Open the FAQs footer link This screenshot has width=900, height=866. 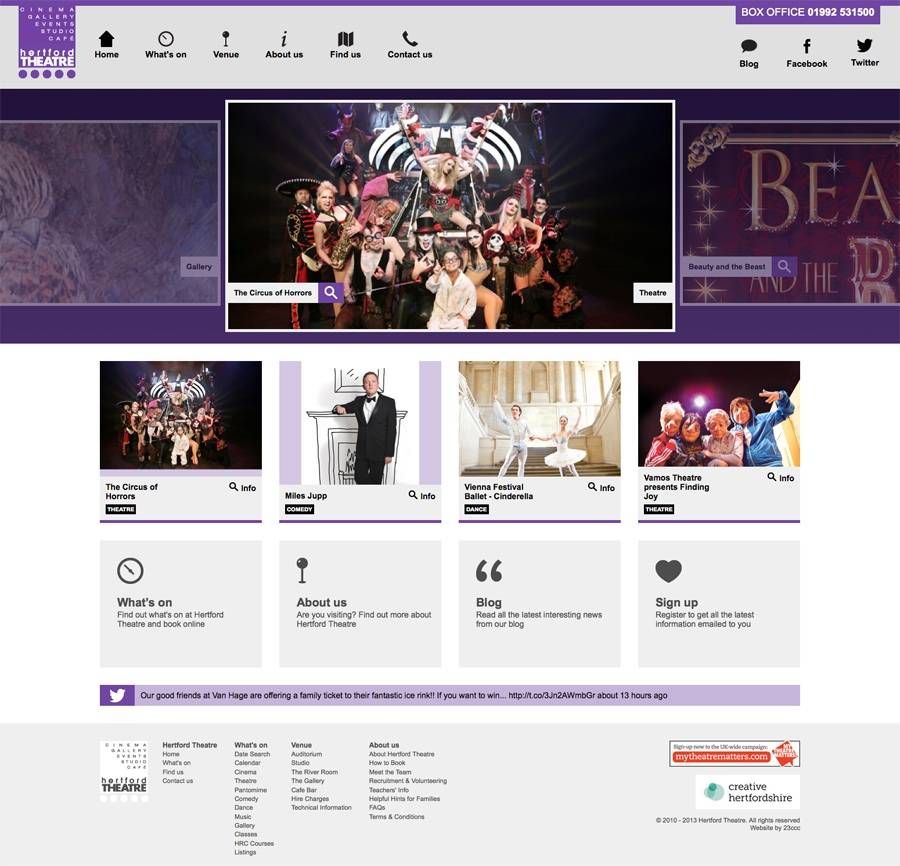click(377, 807)
